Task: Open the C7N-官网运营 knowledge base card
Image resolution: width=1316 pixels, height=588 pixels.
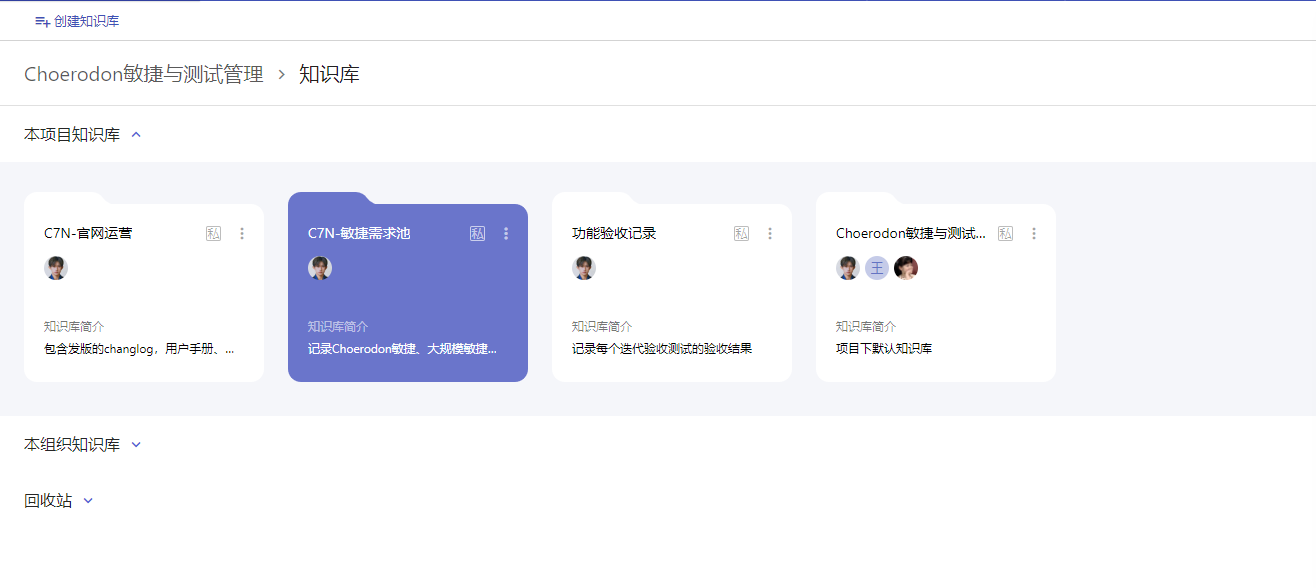Action: (144, 287)
